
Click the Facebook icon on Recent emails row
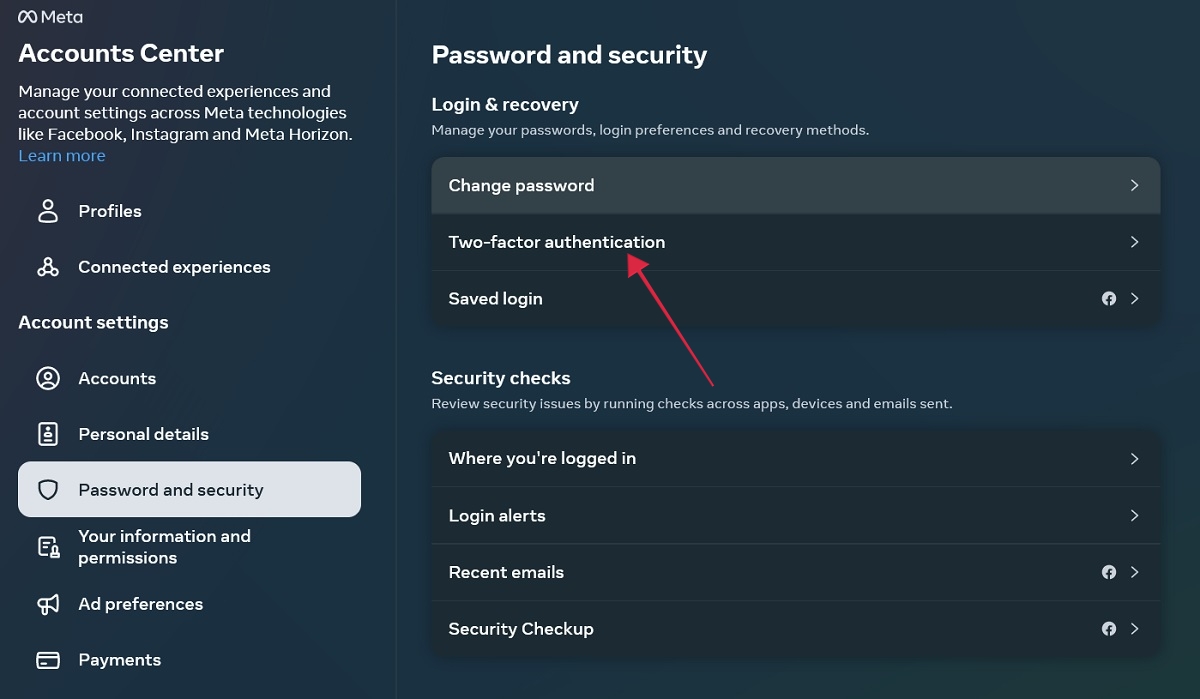click(1109, 572)
